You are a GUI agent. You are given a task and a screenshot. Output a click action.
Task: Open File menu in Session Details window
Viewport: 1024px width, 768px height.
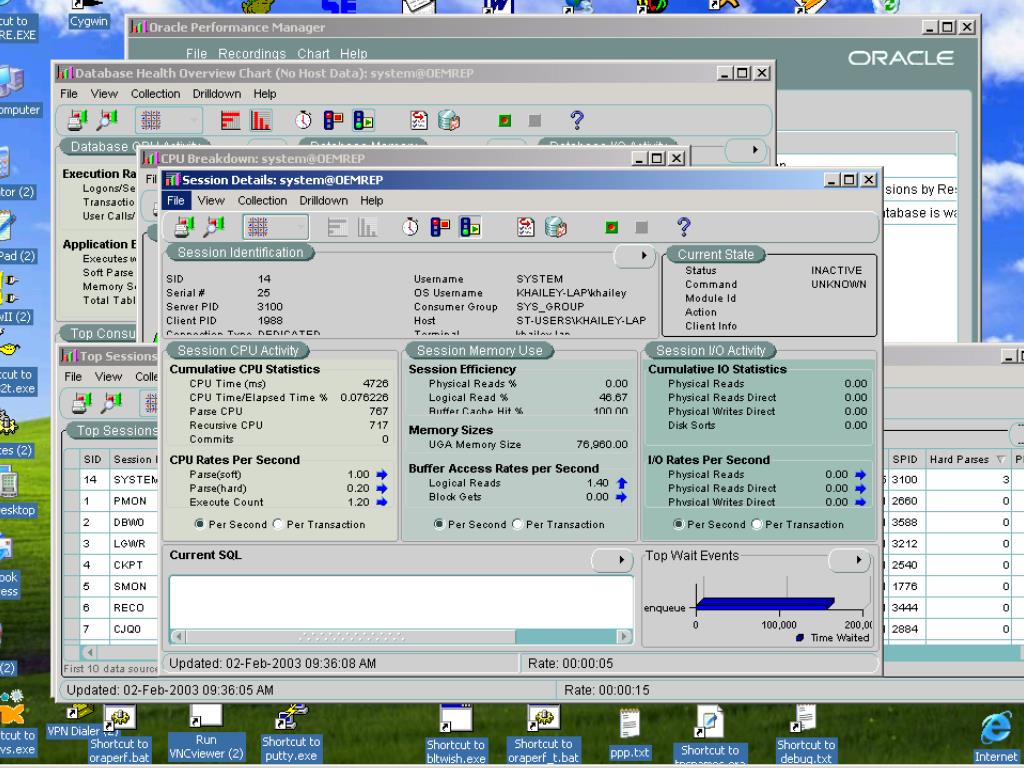point(176,200)
